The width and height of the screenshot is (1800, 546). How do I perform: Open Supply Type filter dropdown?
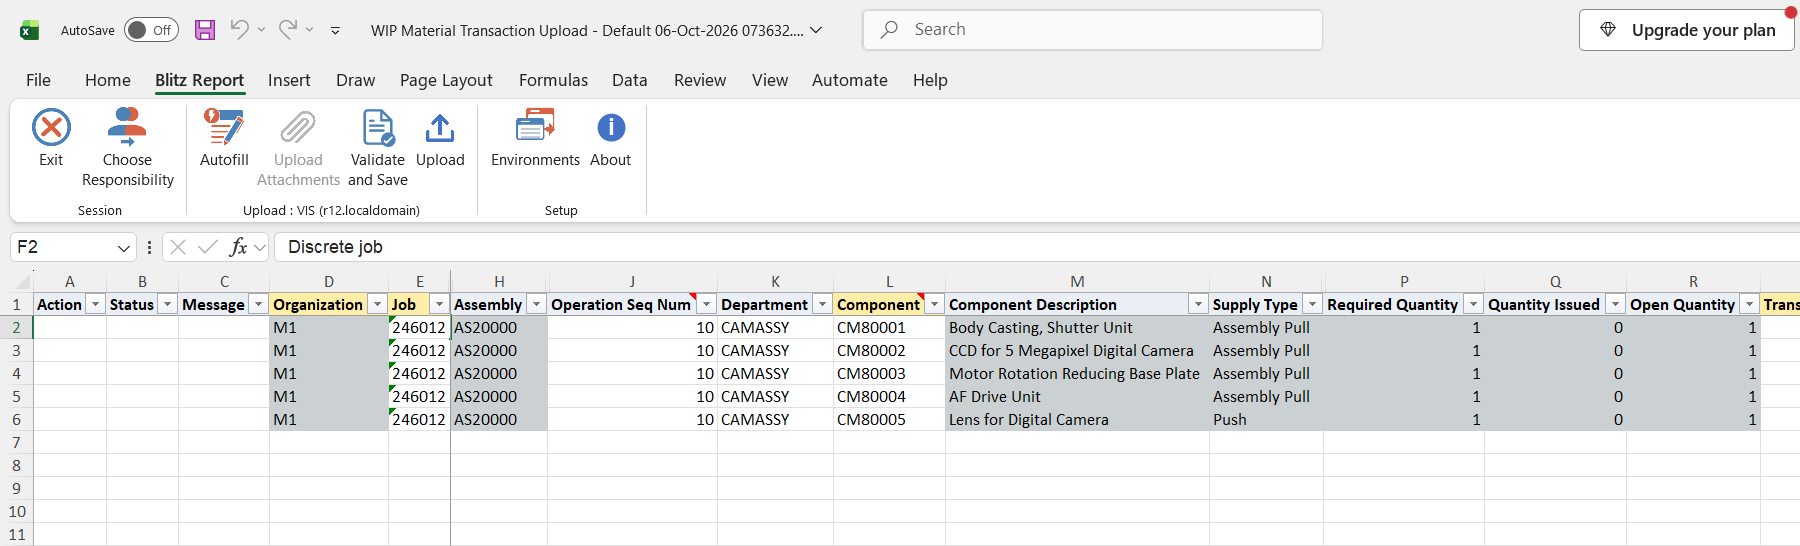point(1312,304)
